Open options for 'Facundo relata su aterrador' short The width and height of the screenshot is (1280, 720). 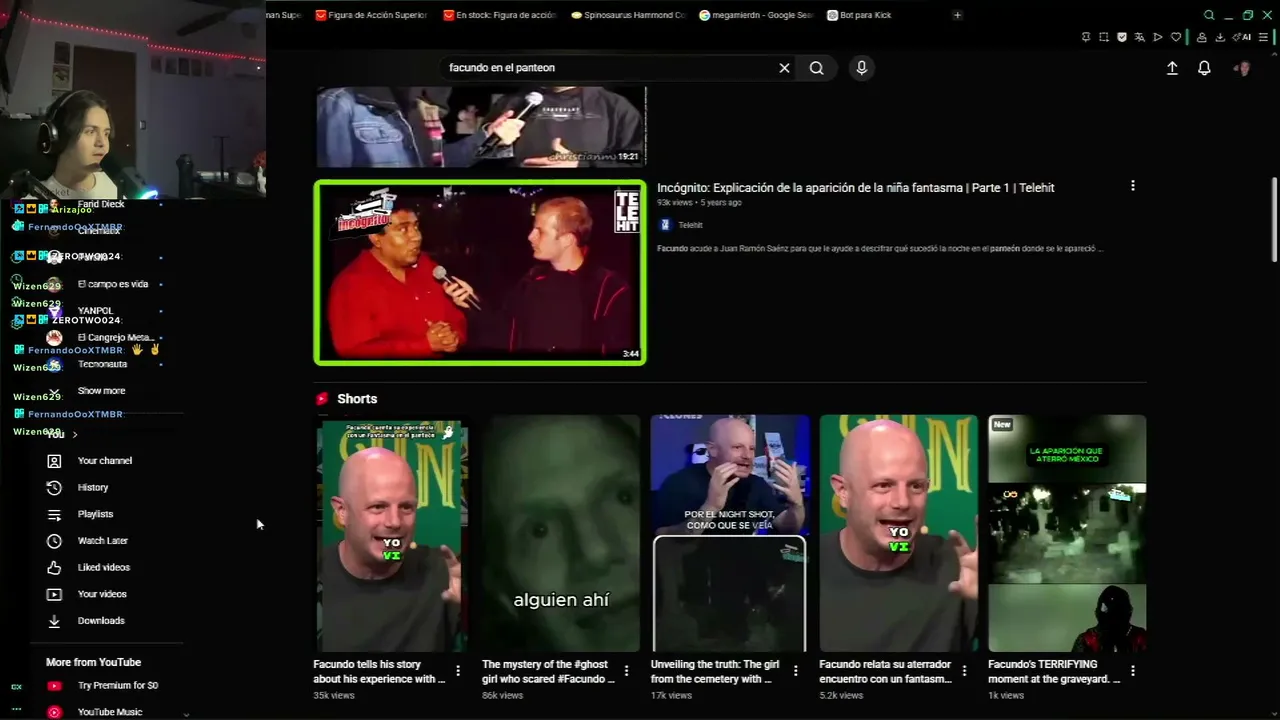click(x=965, y=671)
